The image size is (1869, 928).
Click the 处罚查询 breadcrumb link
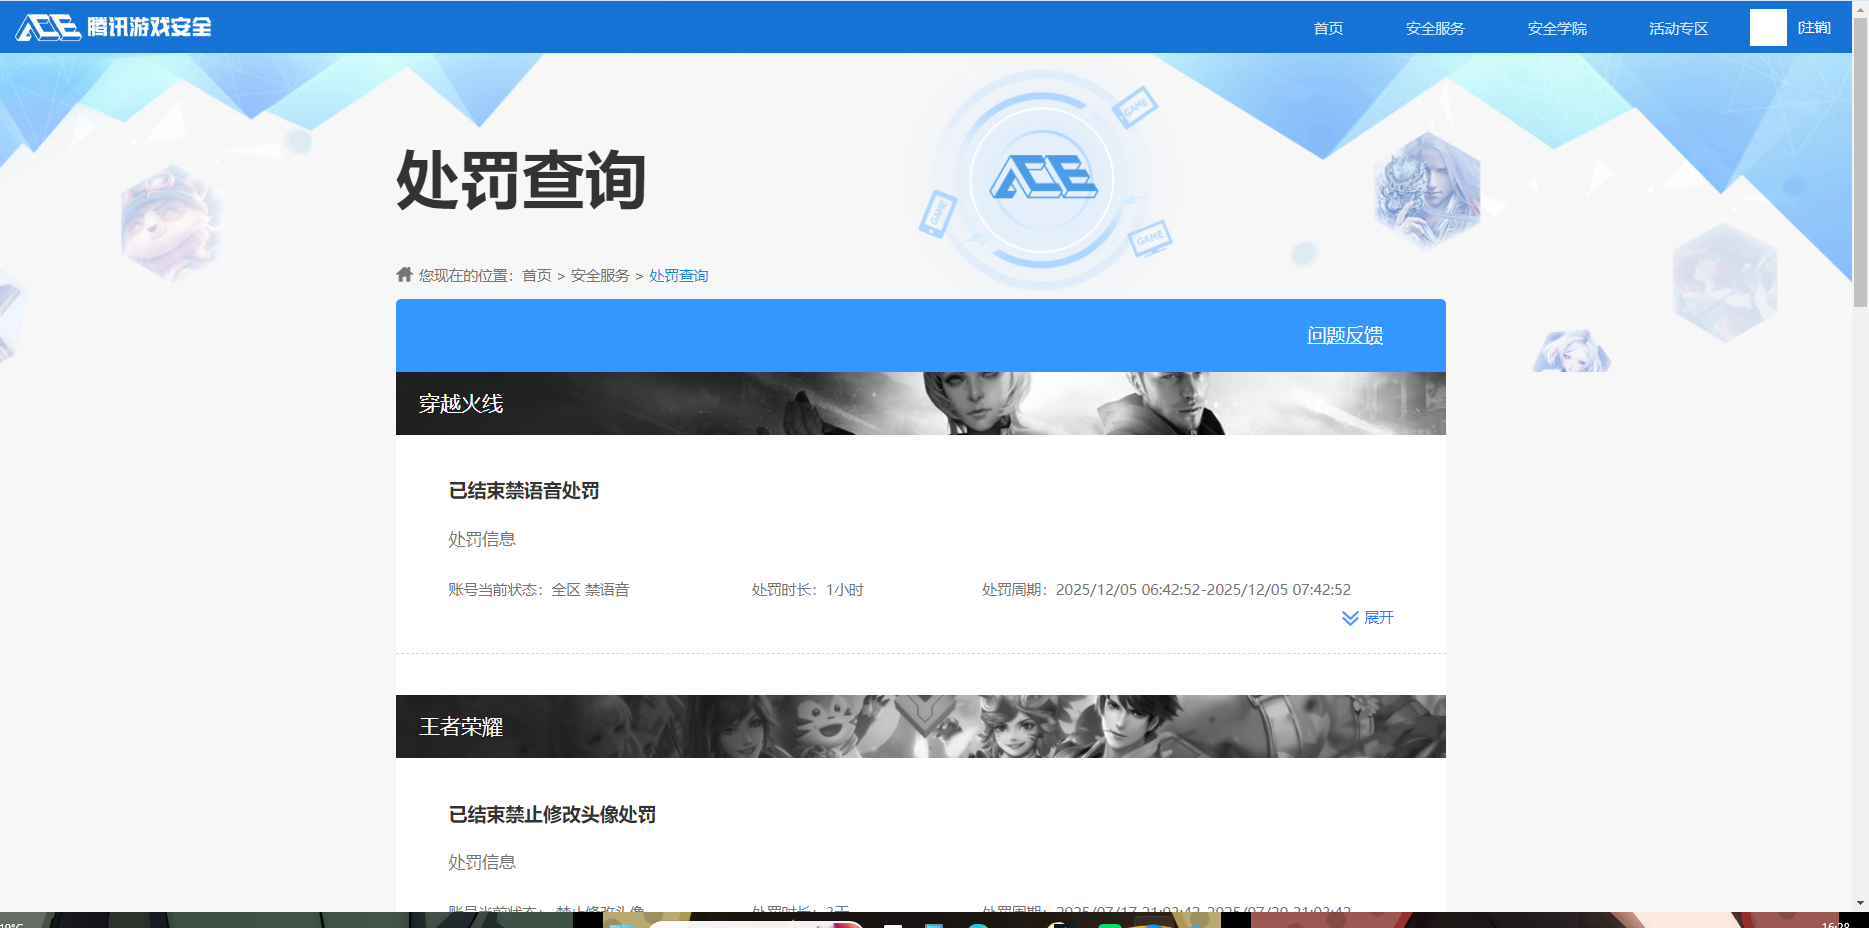[678, 274]
